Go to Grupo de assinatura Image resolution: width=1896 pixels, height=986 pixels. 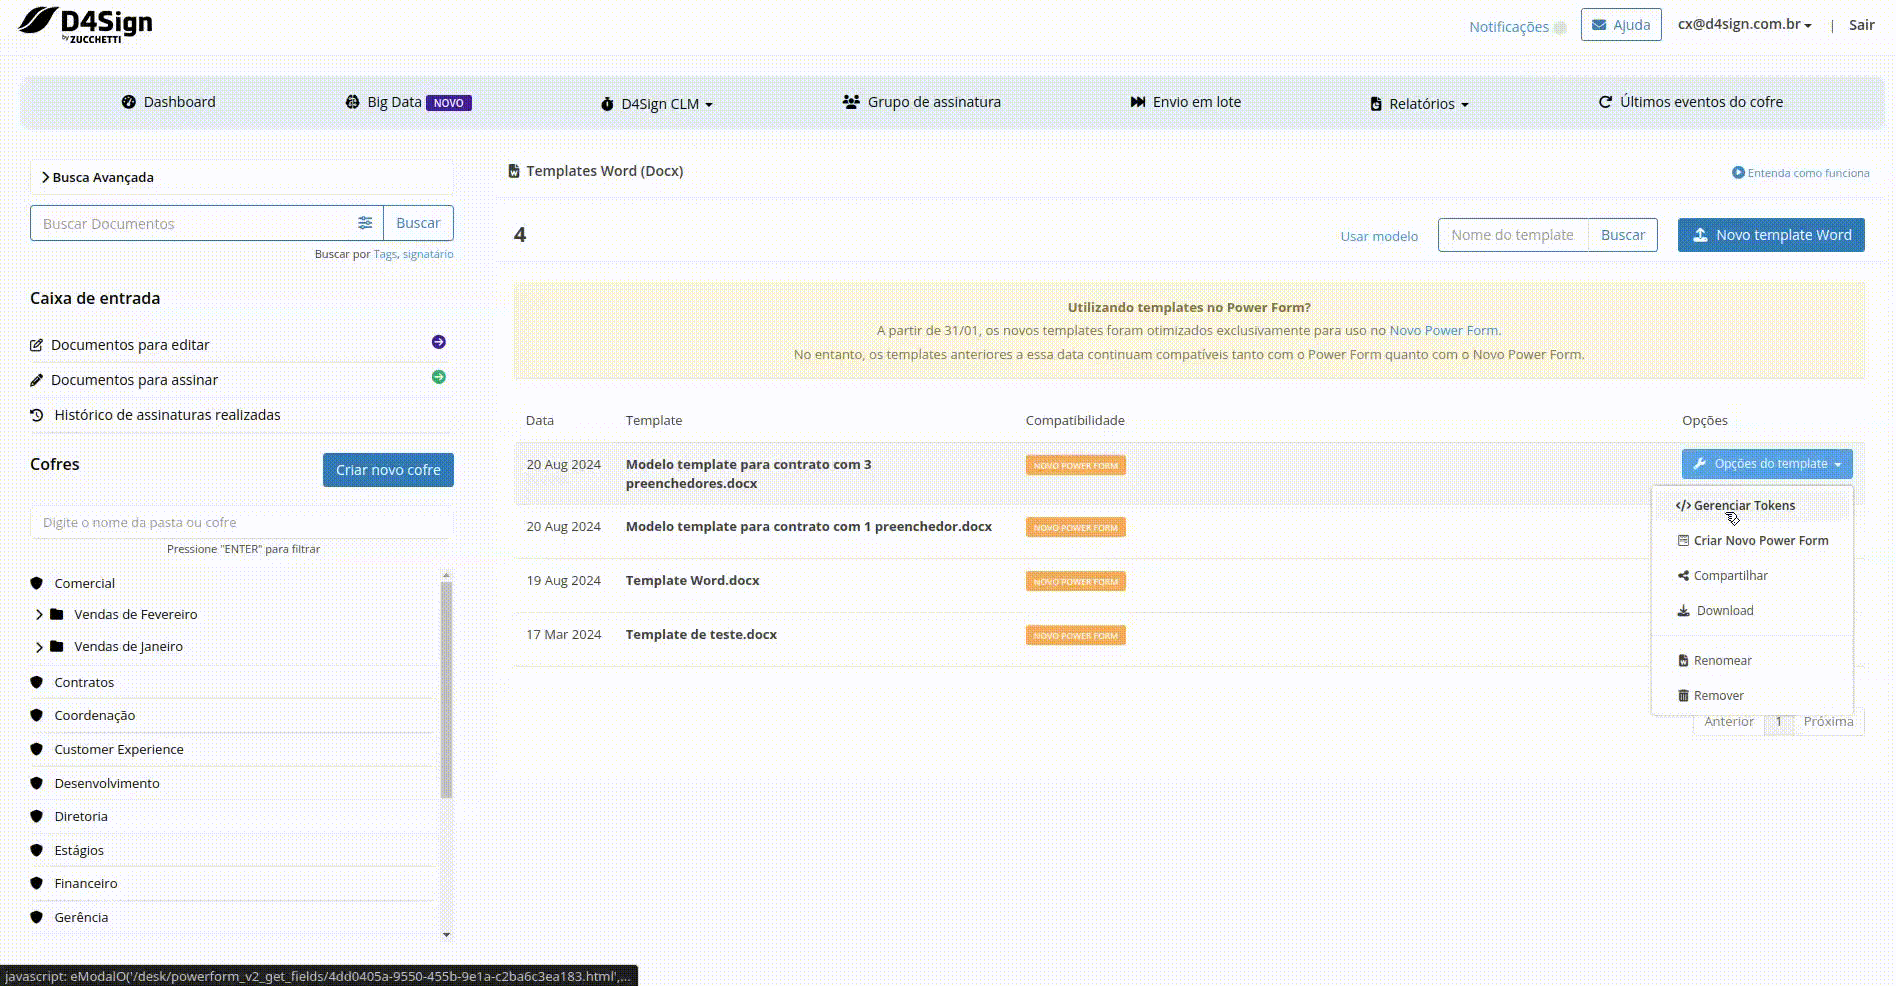[x=921, y=102]
